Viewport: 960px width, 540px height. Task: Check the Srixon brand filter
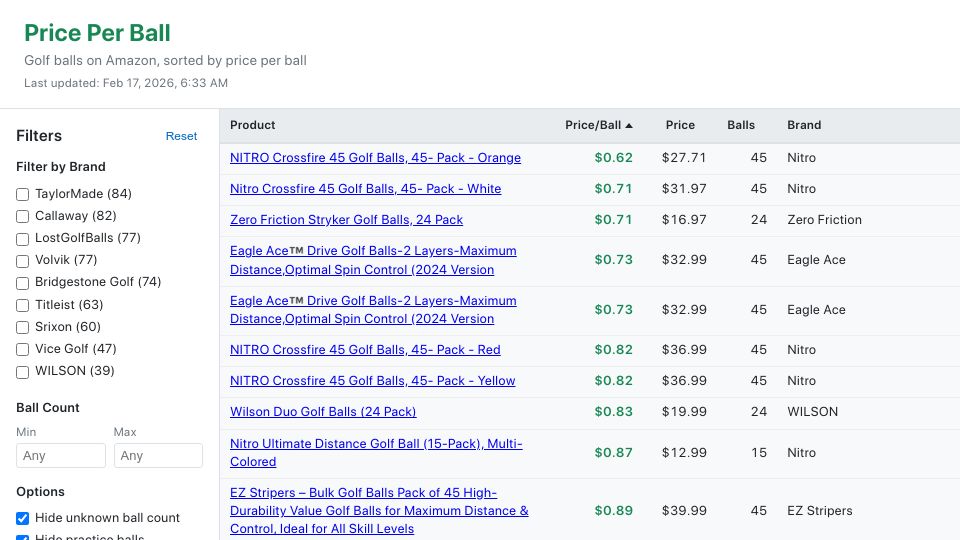click(x=23, y=327)
